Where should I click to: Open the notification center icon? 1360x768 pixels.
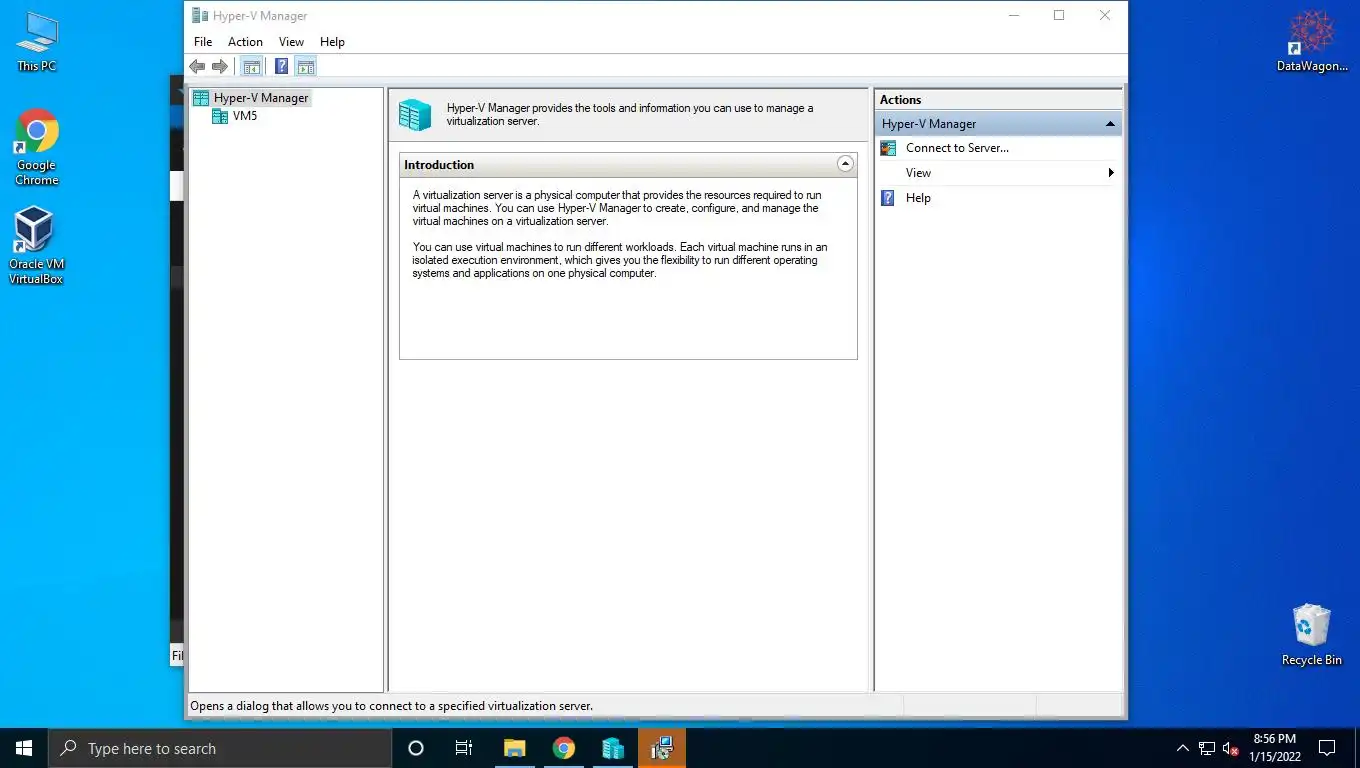[x=1327, y=748]
